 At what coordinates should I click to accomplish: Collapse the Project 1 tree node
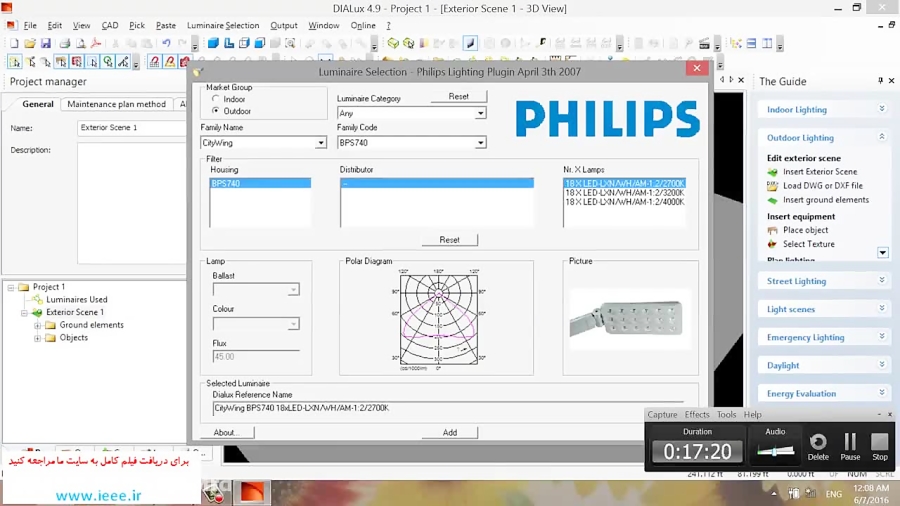(11, 287)
